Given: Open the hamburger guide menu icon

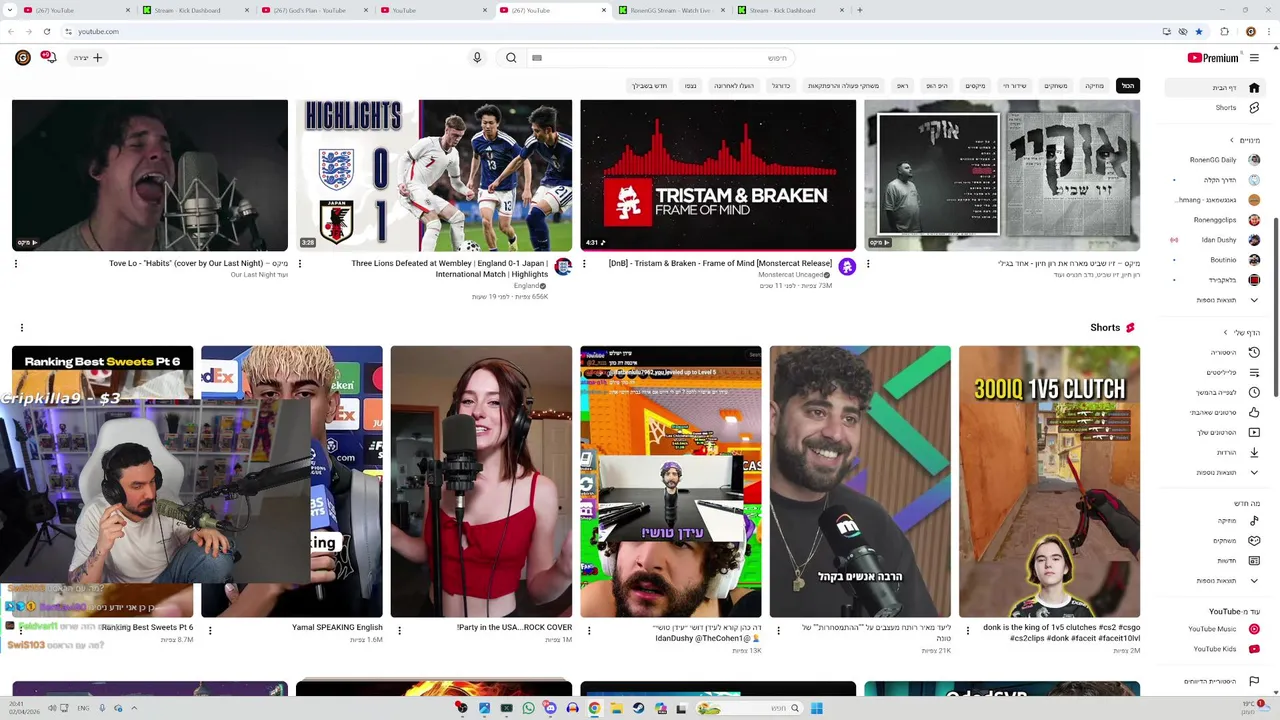Looking at the screenshot, I should 1254,58.
